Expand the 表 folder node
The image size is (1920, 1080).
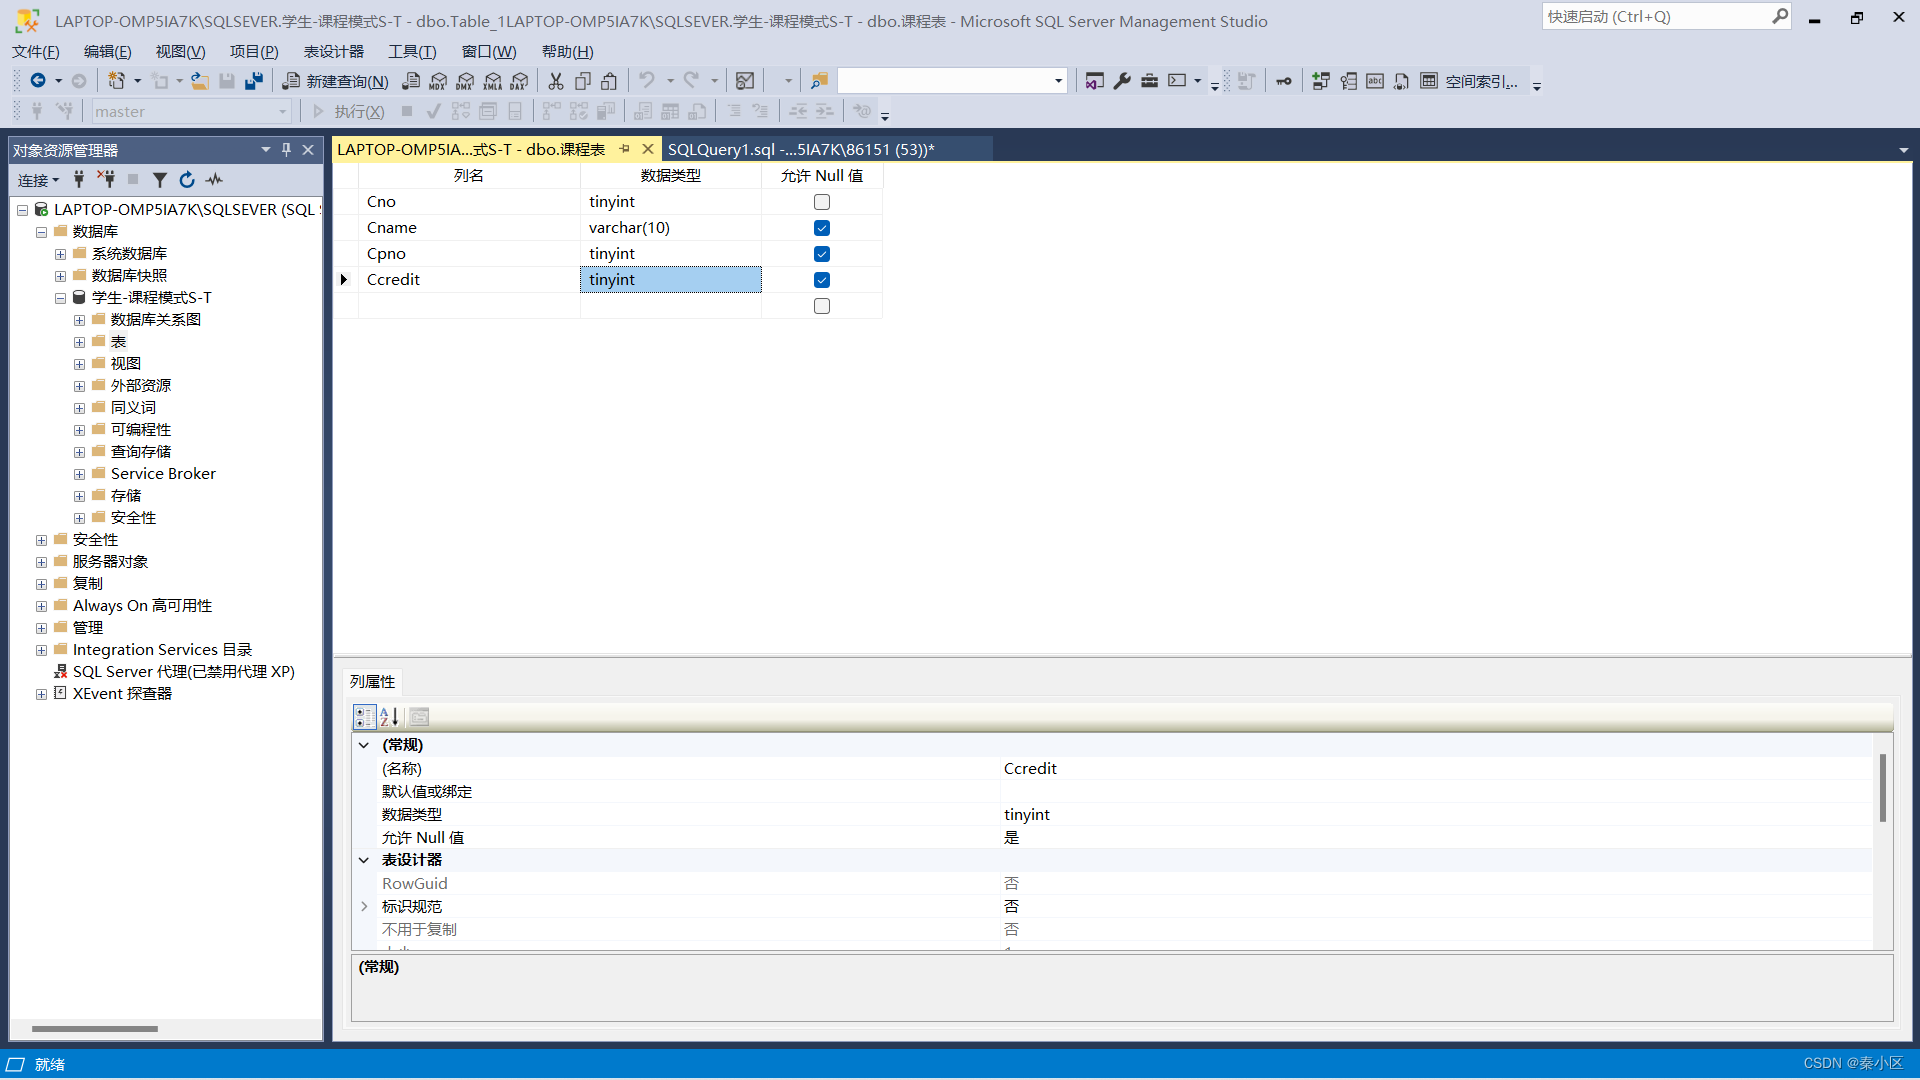[x=79, y=342]
